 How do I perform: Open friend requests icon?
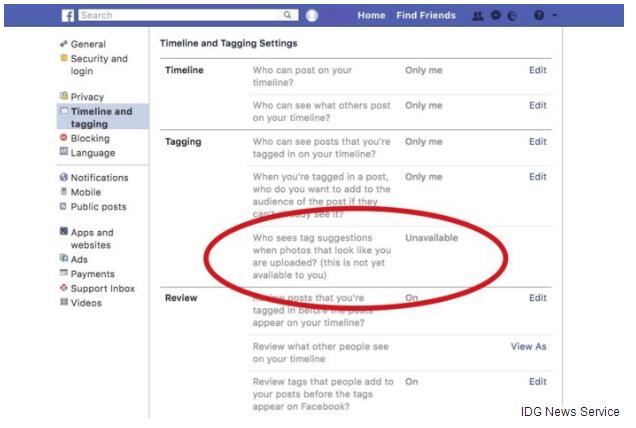click(x=478, y=16)
